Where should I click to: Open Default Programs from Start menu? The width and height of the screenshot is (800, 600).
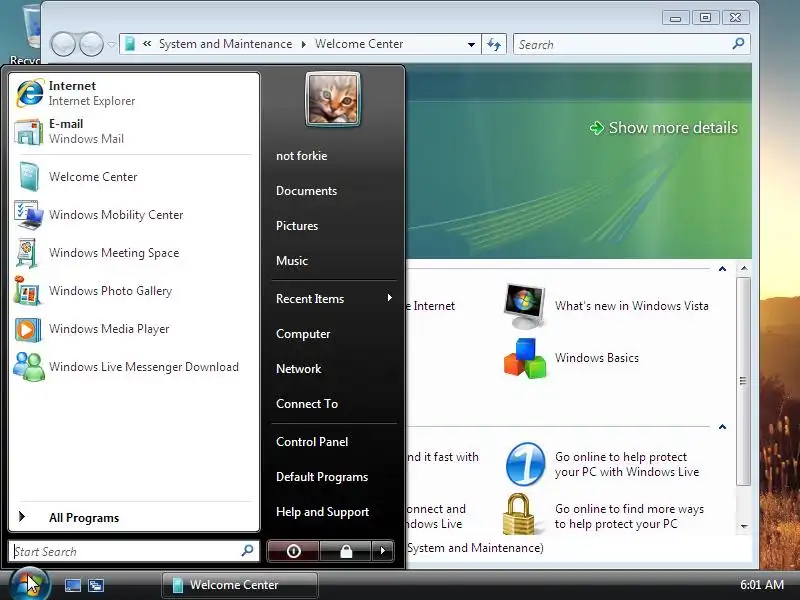pos(322,477)
